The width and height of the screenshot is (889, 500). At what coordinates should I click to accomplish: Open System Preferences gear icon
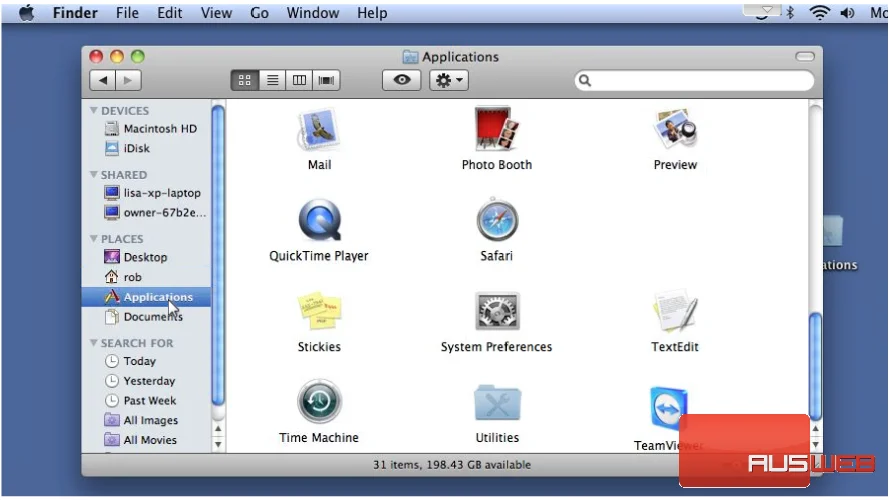[x=497, y=311]
